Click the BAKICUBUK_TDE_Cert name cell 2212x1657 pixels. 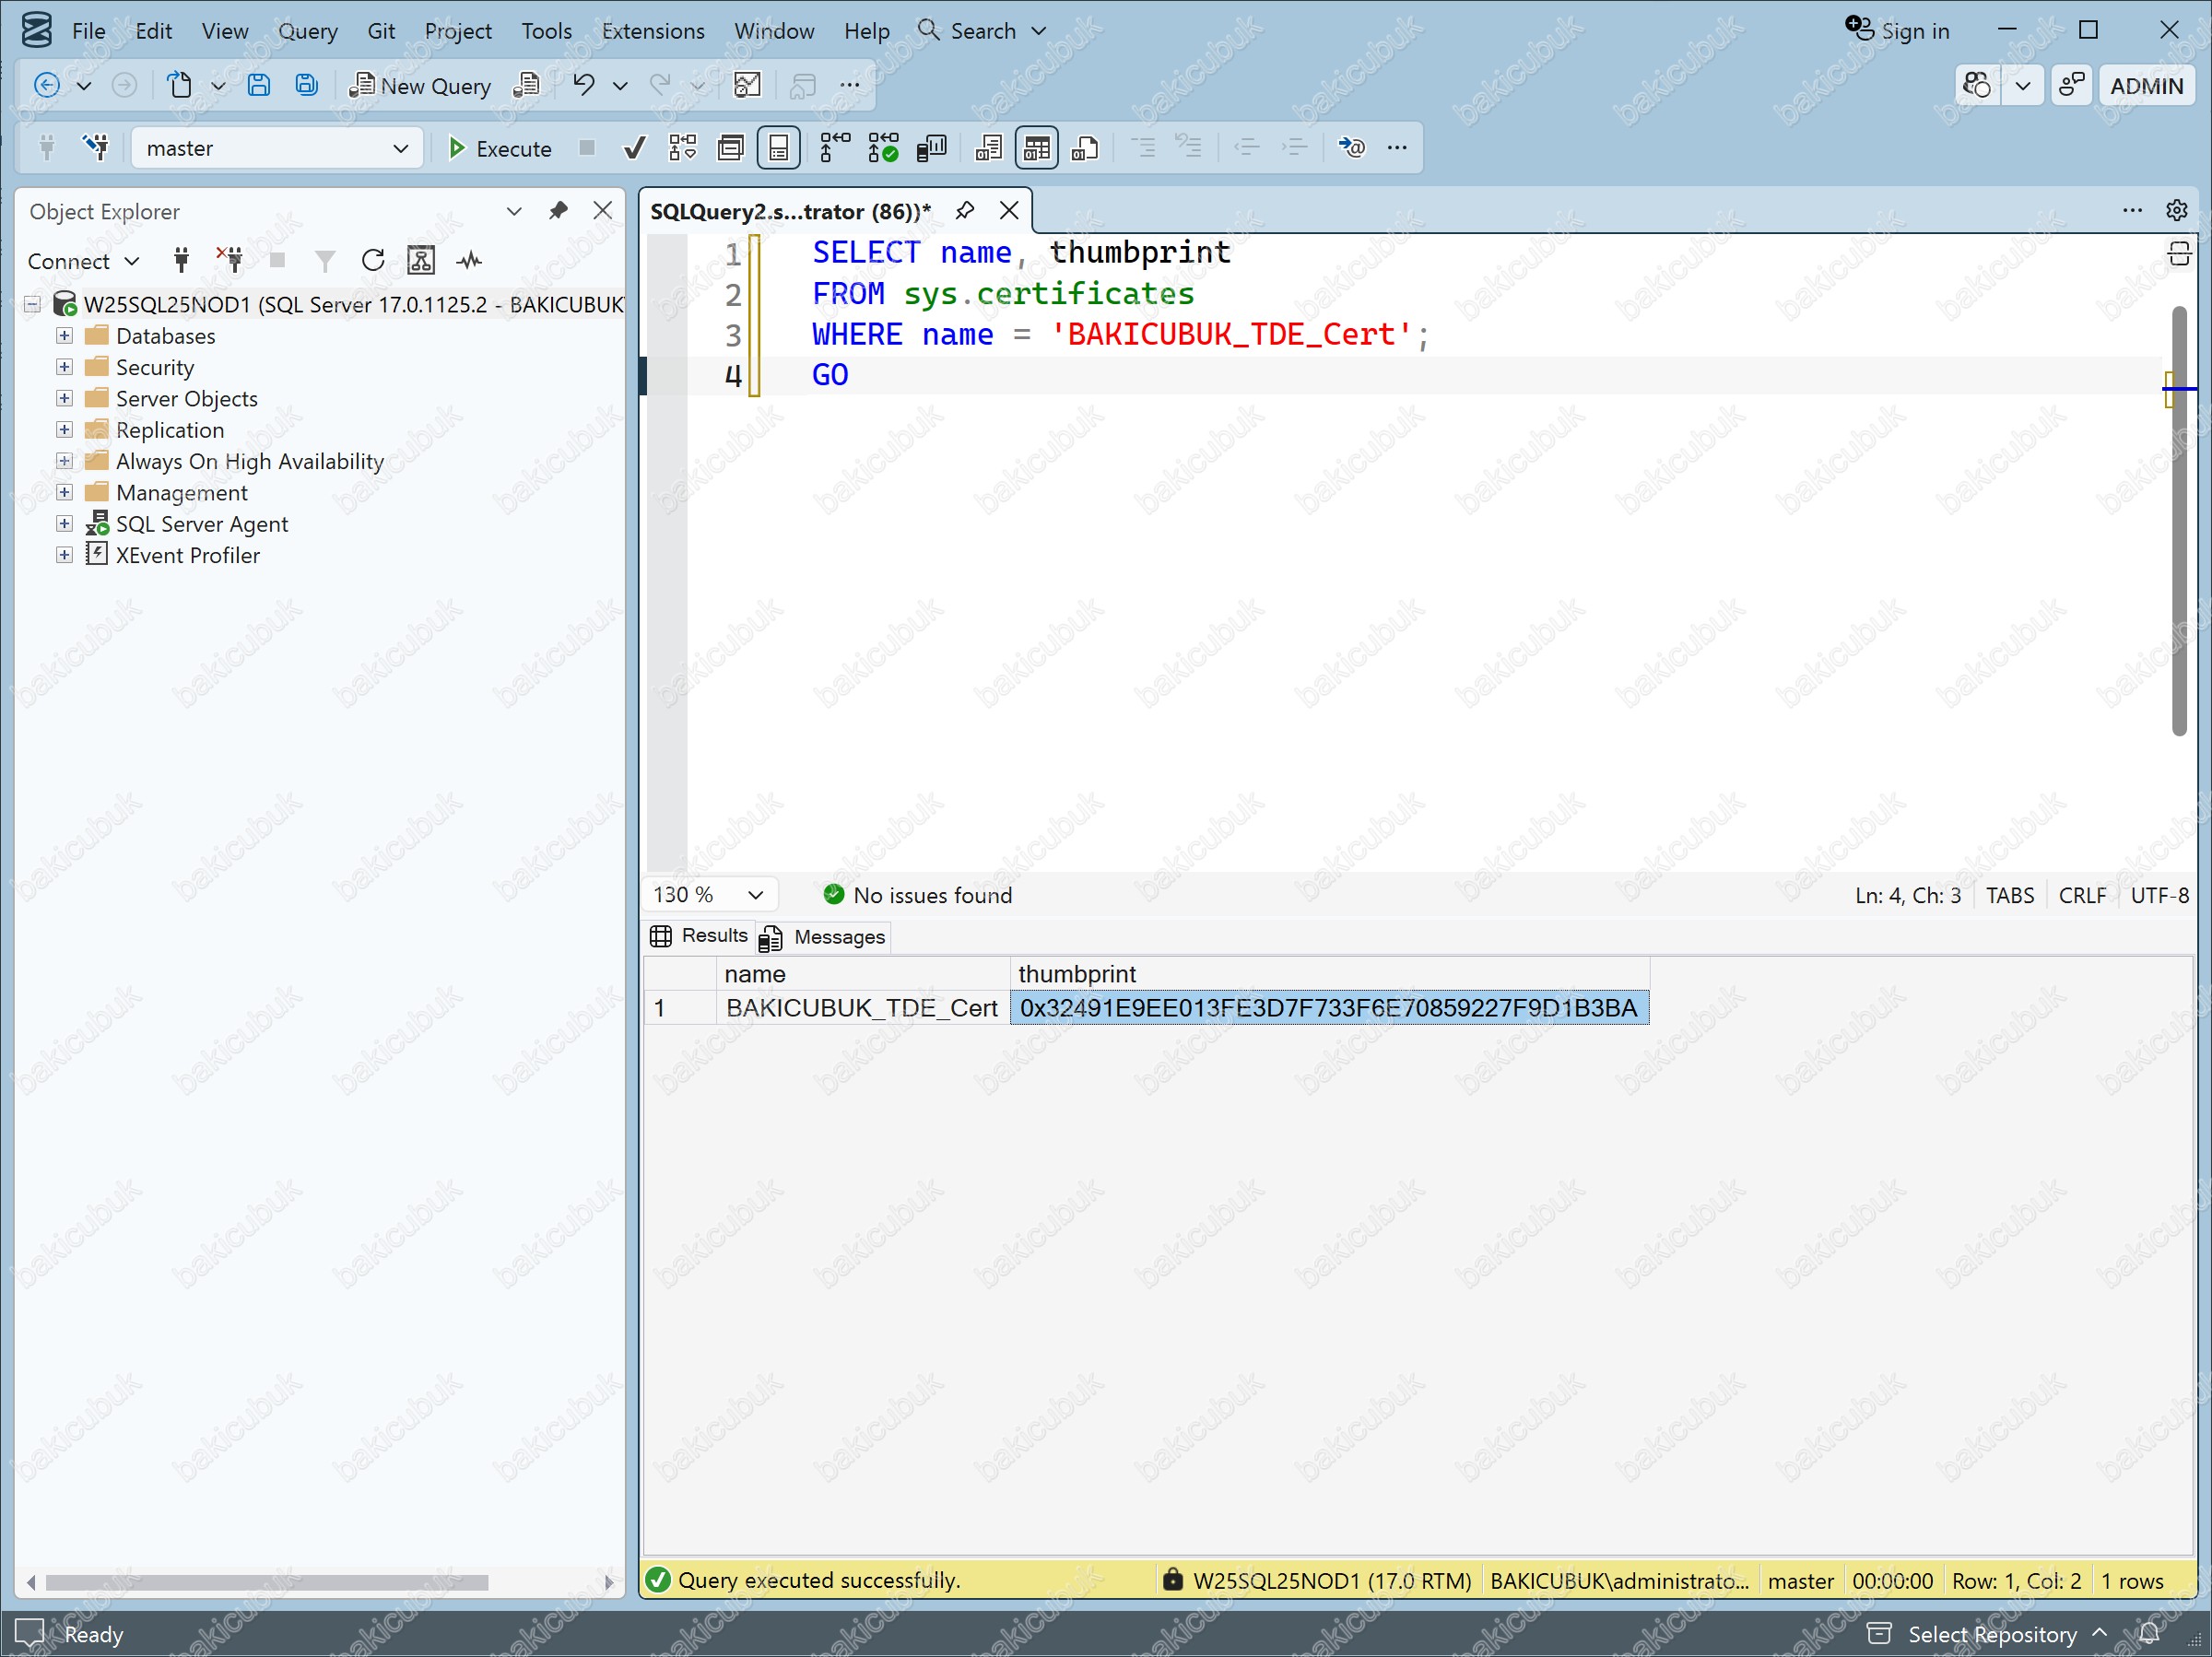pos(862,1008)
